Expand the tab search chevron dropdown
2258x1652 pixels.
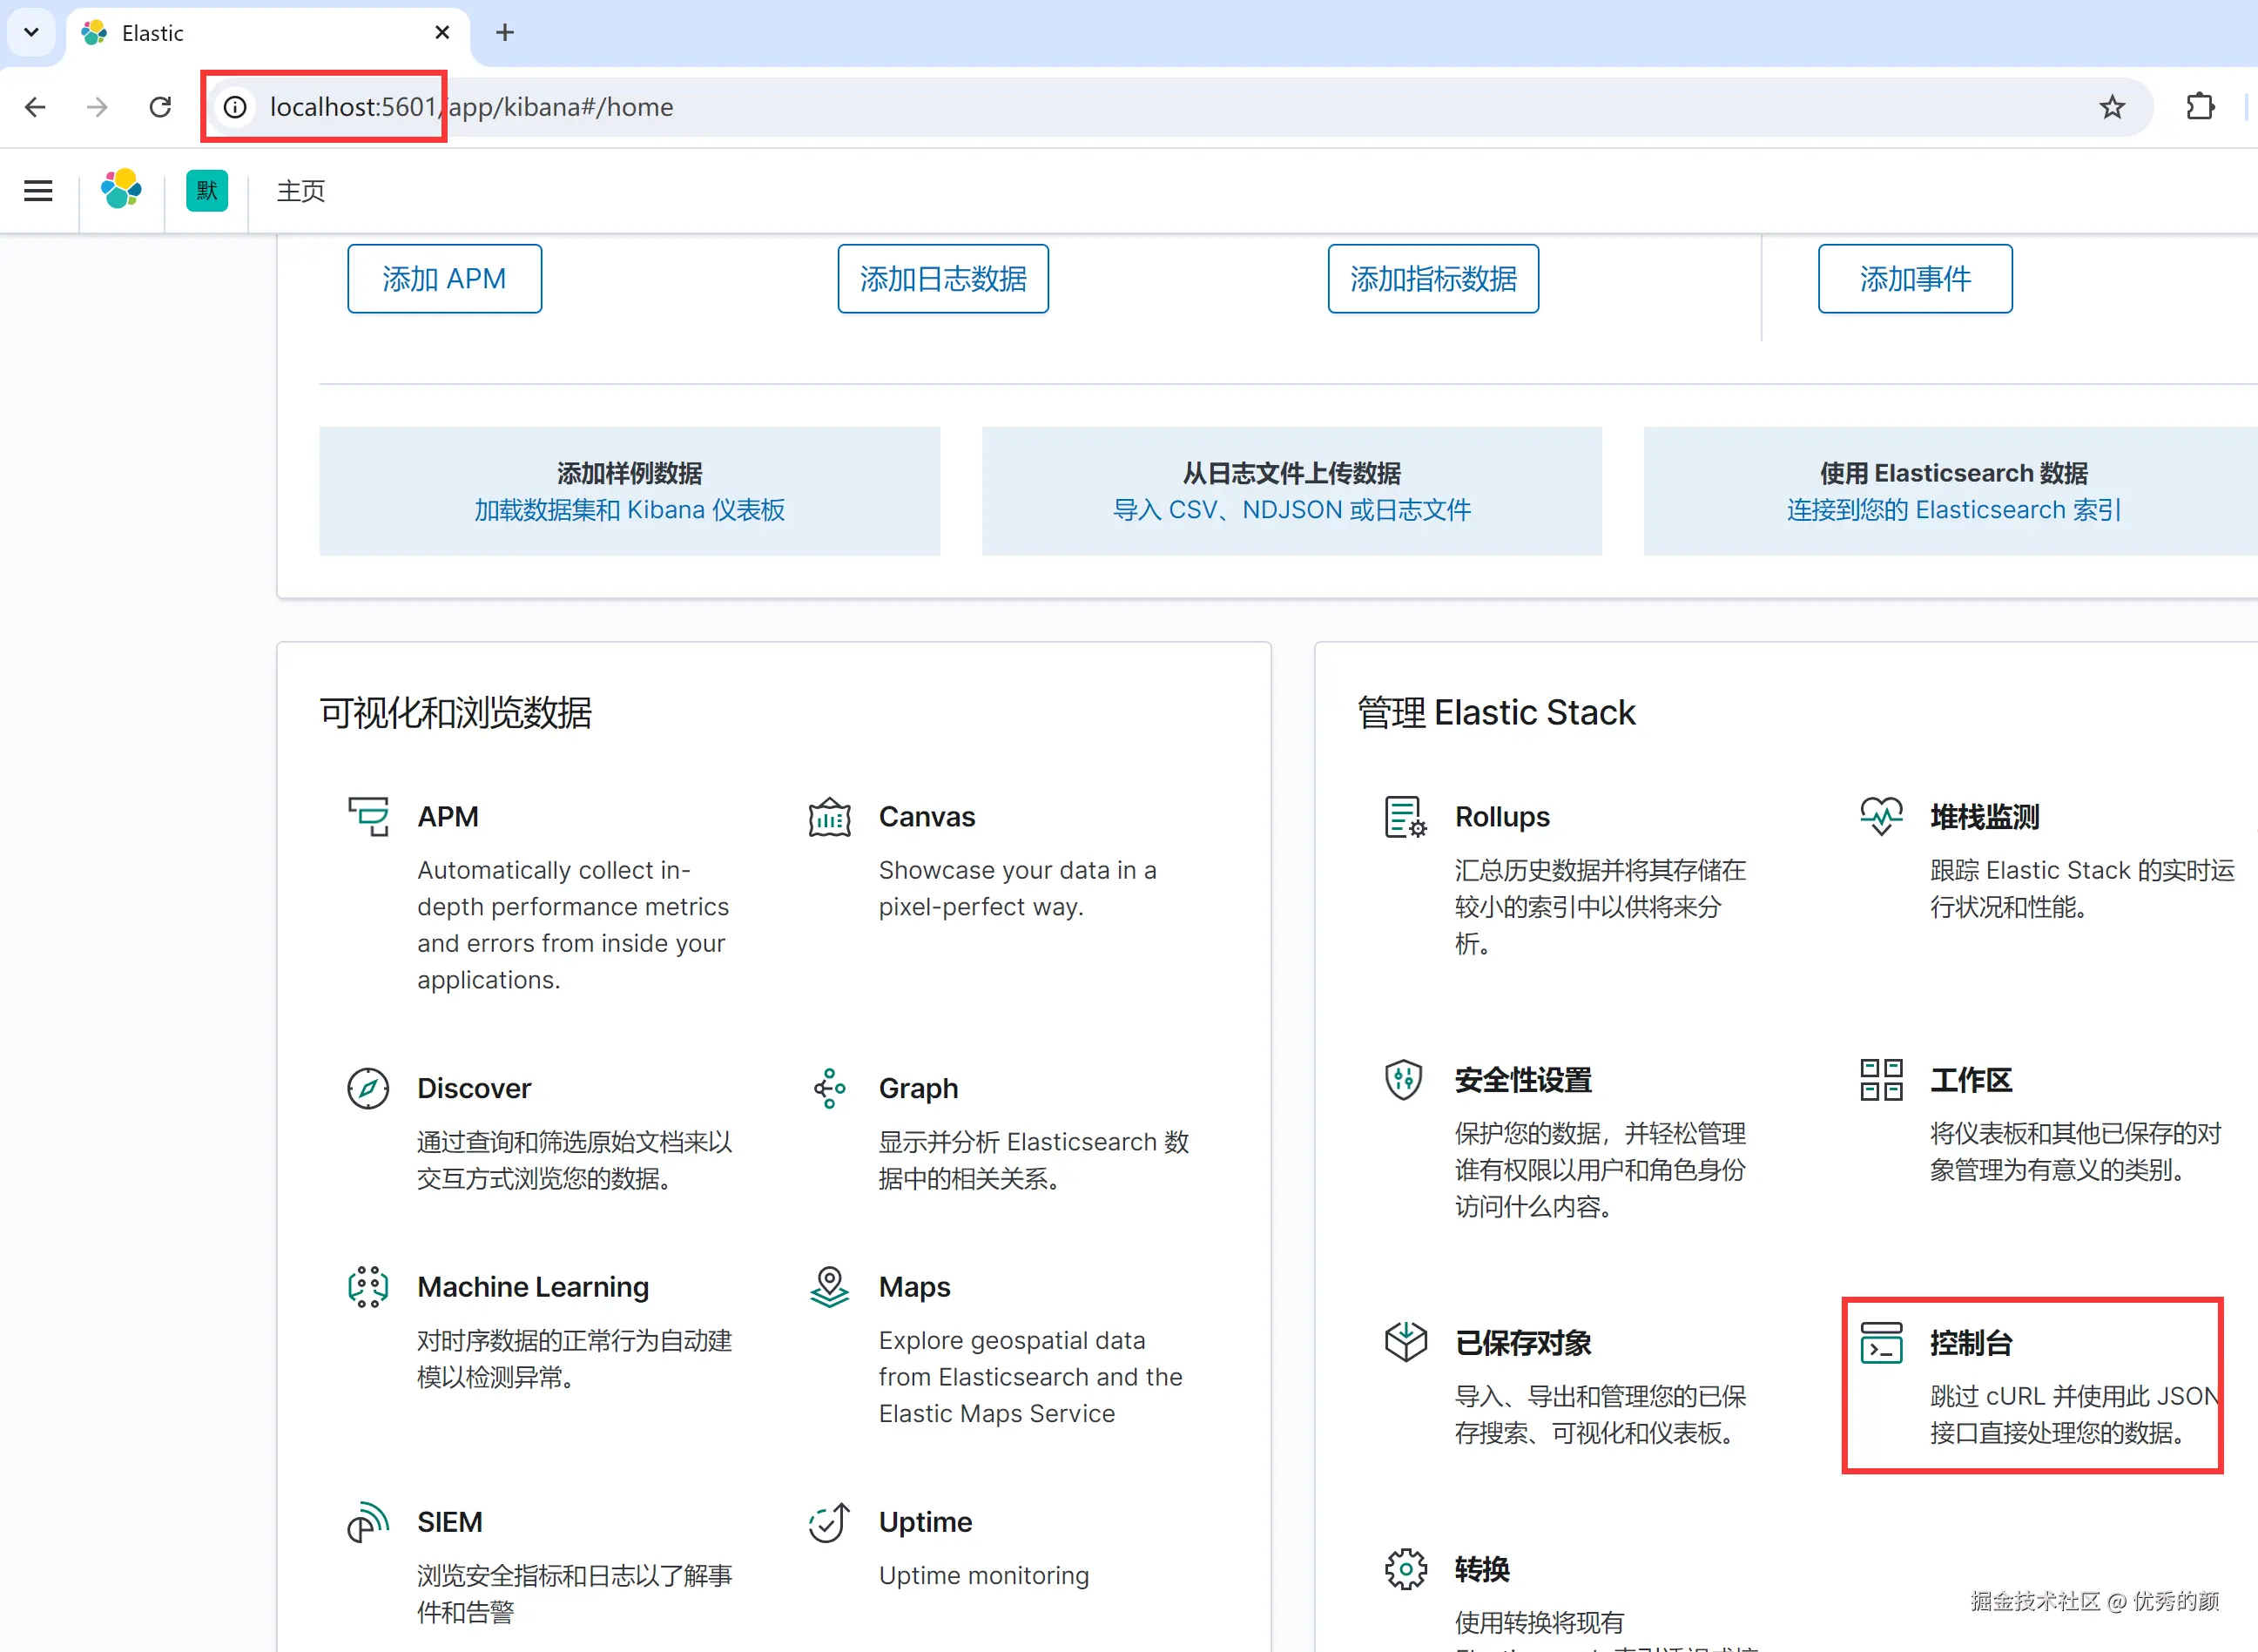[x=31, y=32]
